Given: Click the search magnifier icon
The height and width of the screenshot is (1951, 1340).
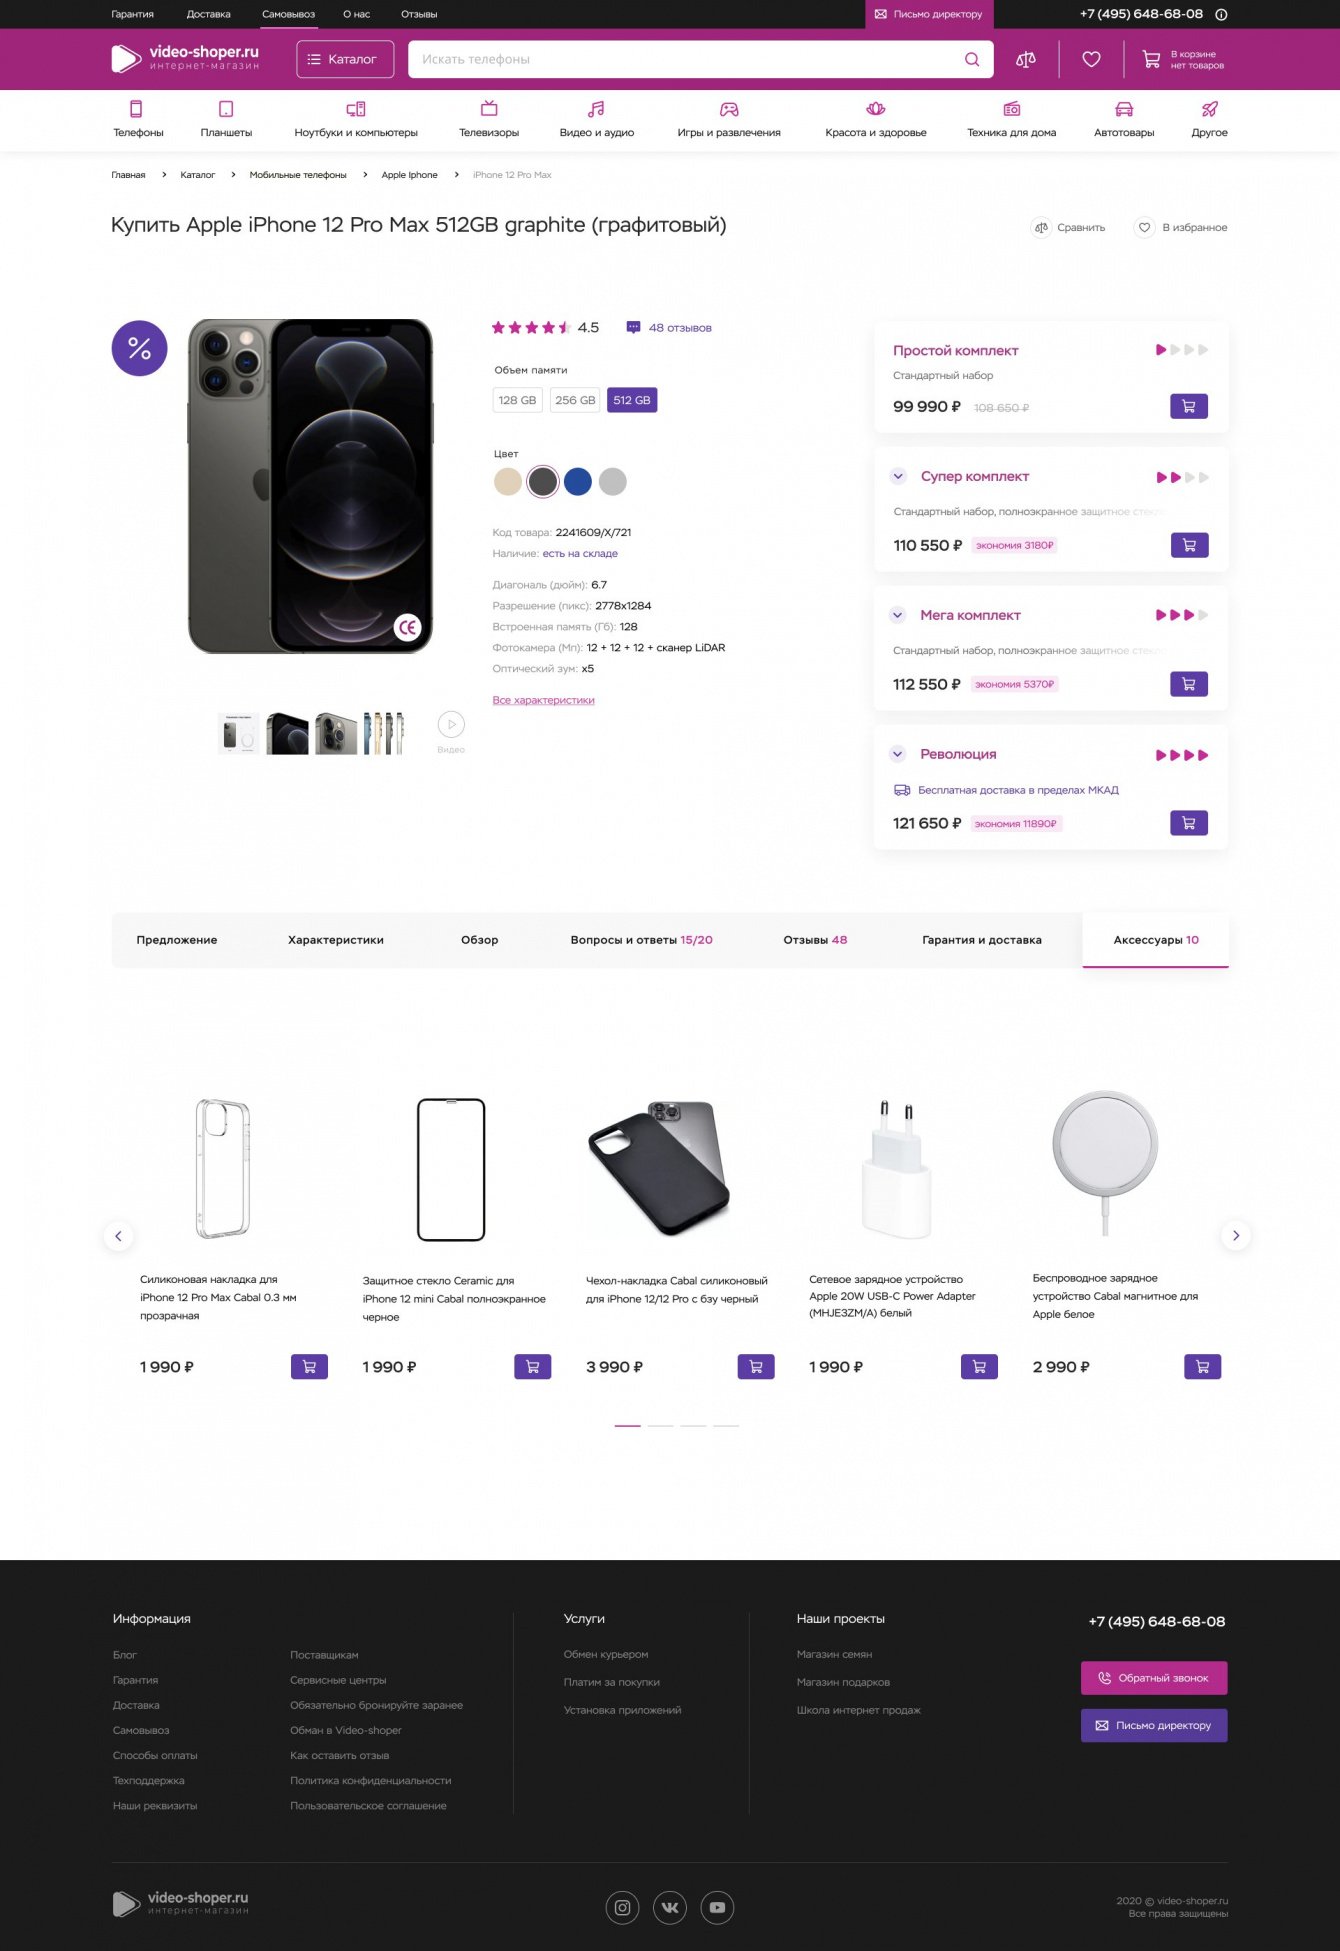Looking at the screenshot, I should pyautogui.click(x=971, y=59).
